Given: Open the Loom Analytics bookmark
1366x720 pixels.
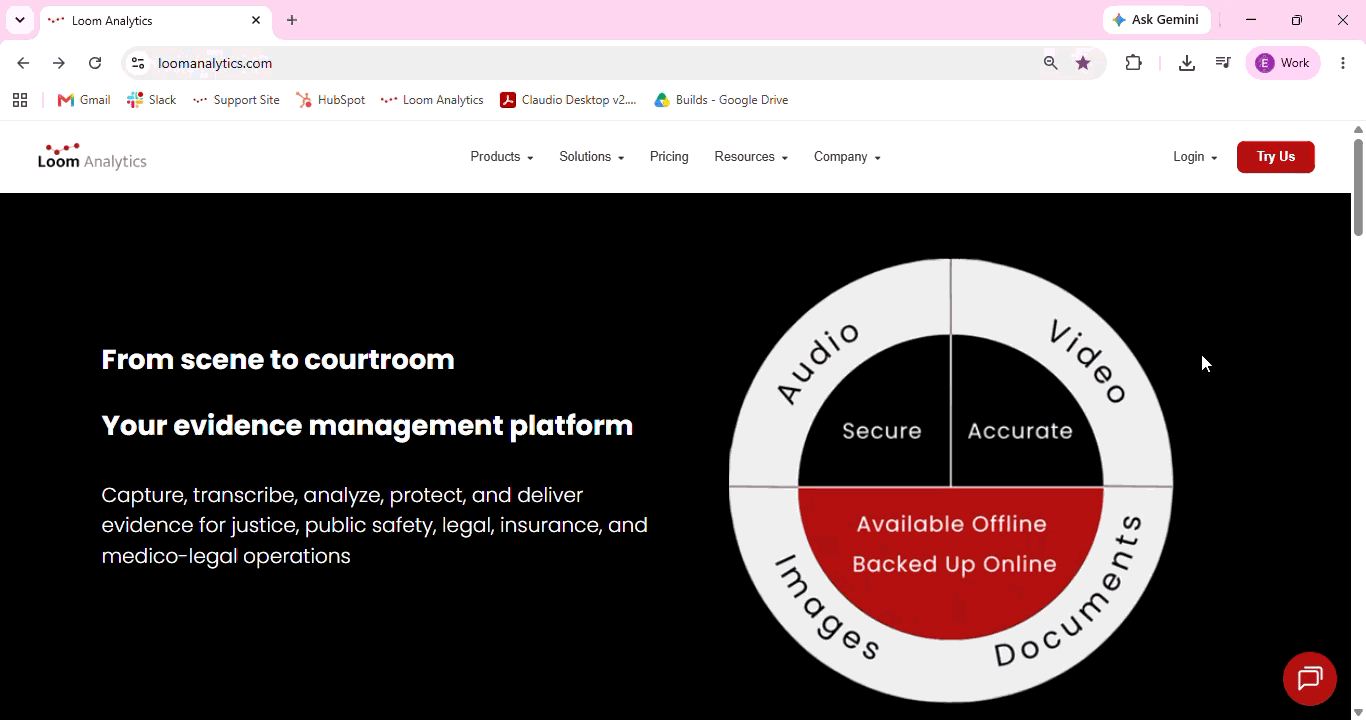Looking at the screenshot, I should click(x=432, y=100).
